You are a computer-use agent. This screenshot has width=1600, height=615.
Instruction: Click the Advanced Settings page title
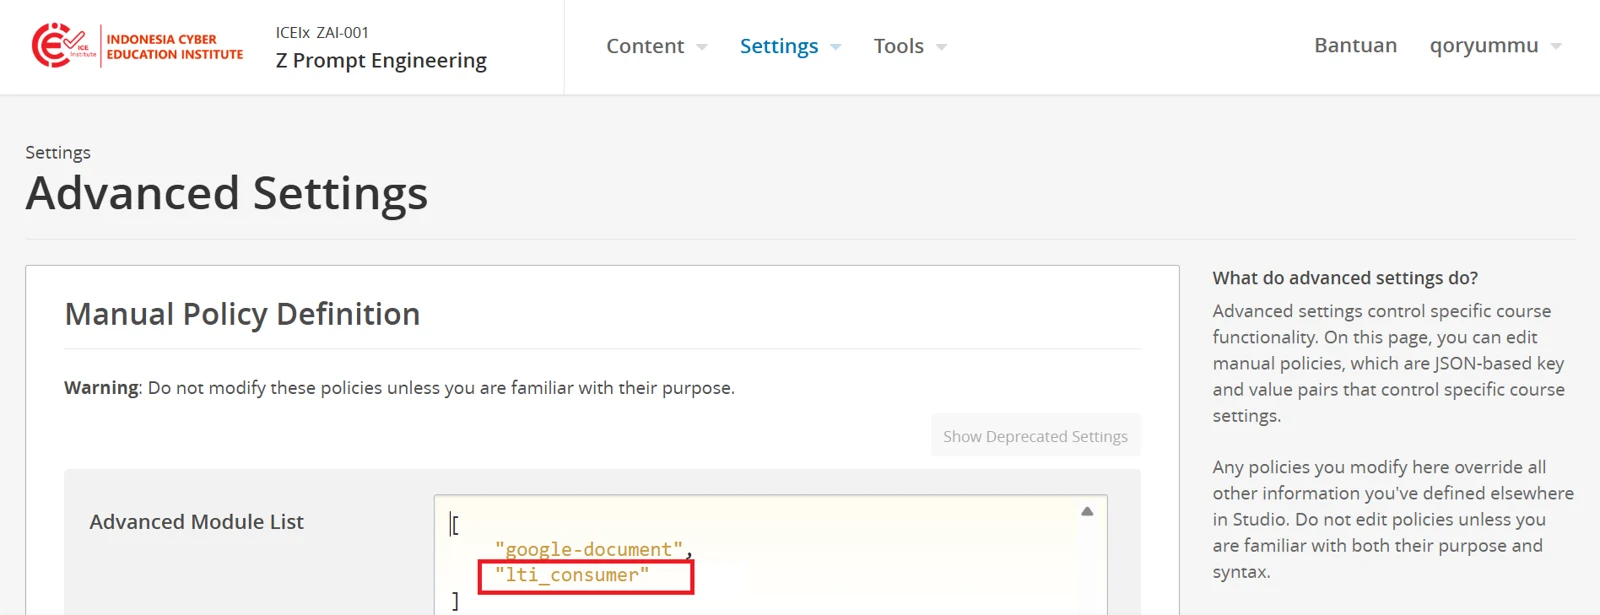click(227, 193)
